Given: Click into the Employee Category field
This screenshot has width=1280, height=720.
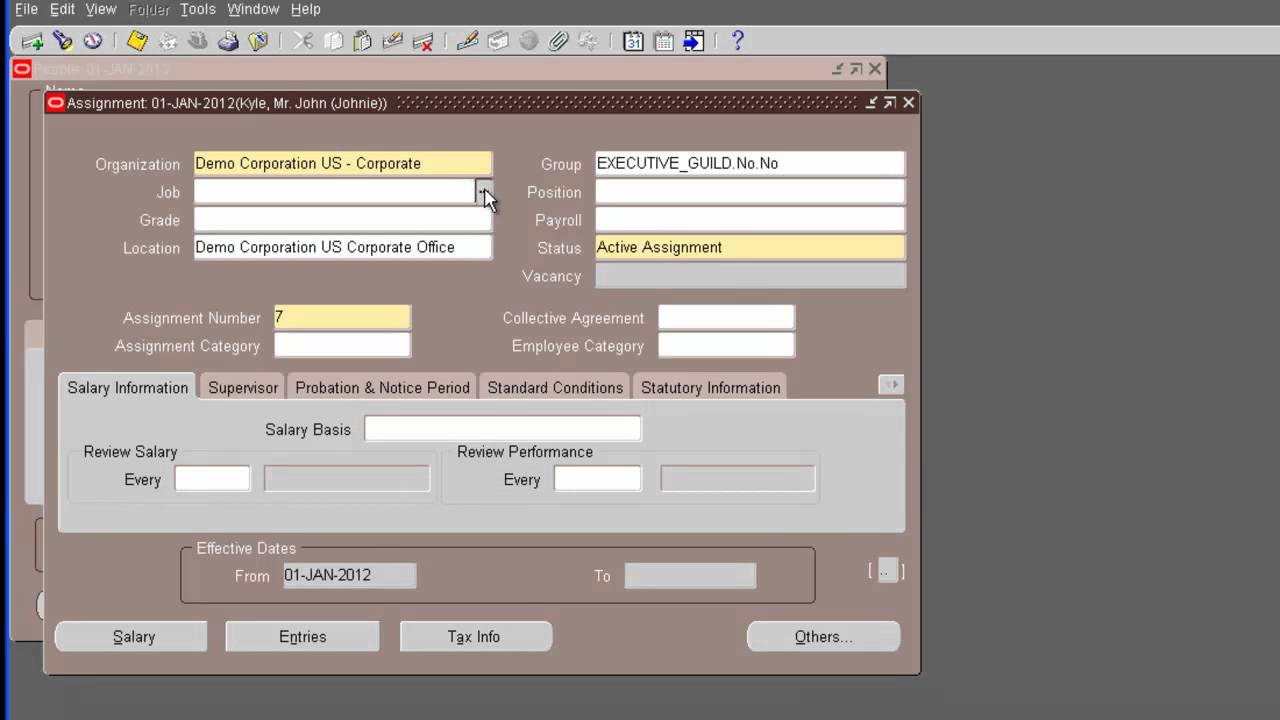Looking at the screenshot, I should click(x=726, y=345).
